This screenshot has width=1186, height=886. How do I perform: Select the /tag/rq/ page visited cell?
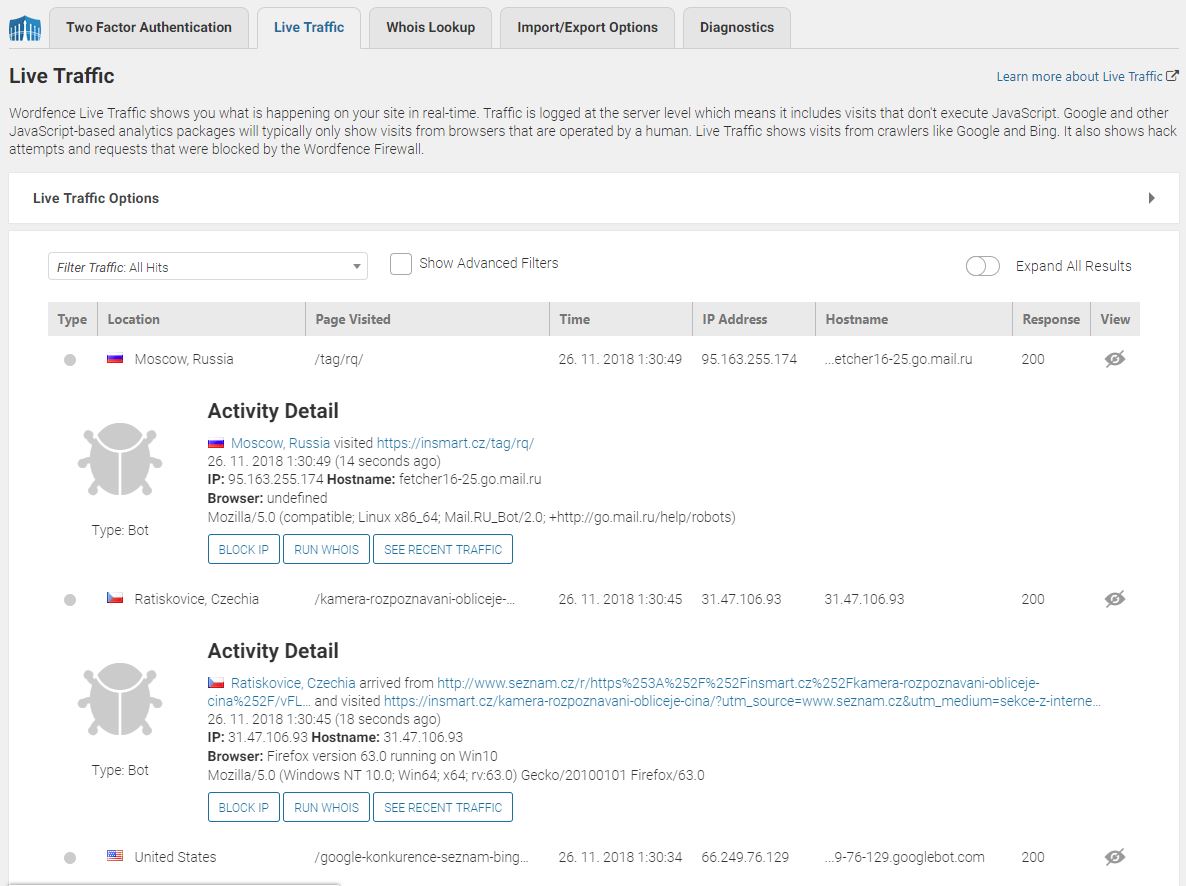click(339, 359)
